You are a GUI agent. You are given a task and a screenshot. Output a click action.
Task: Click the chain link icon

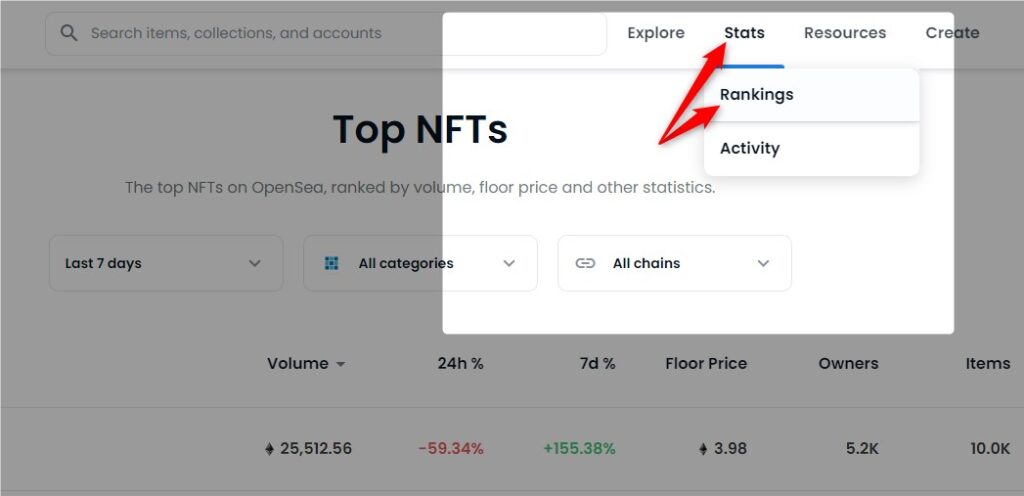585,264
